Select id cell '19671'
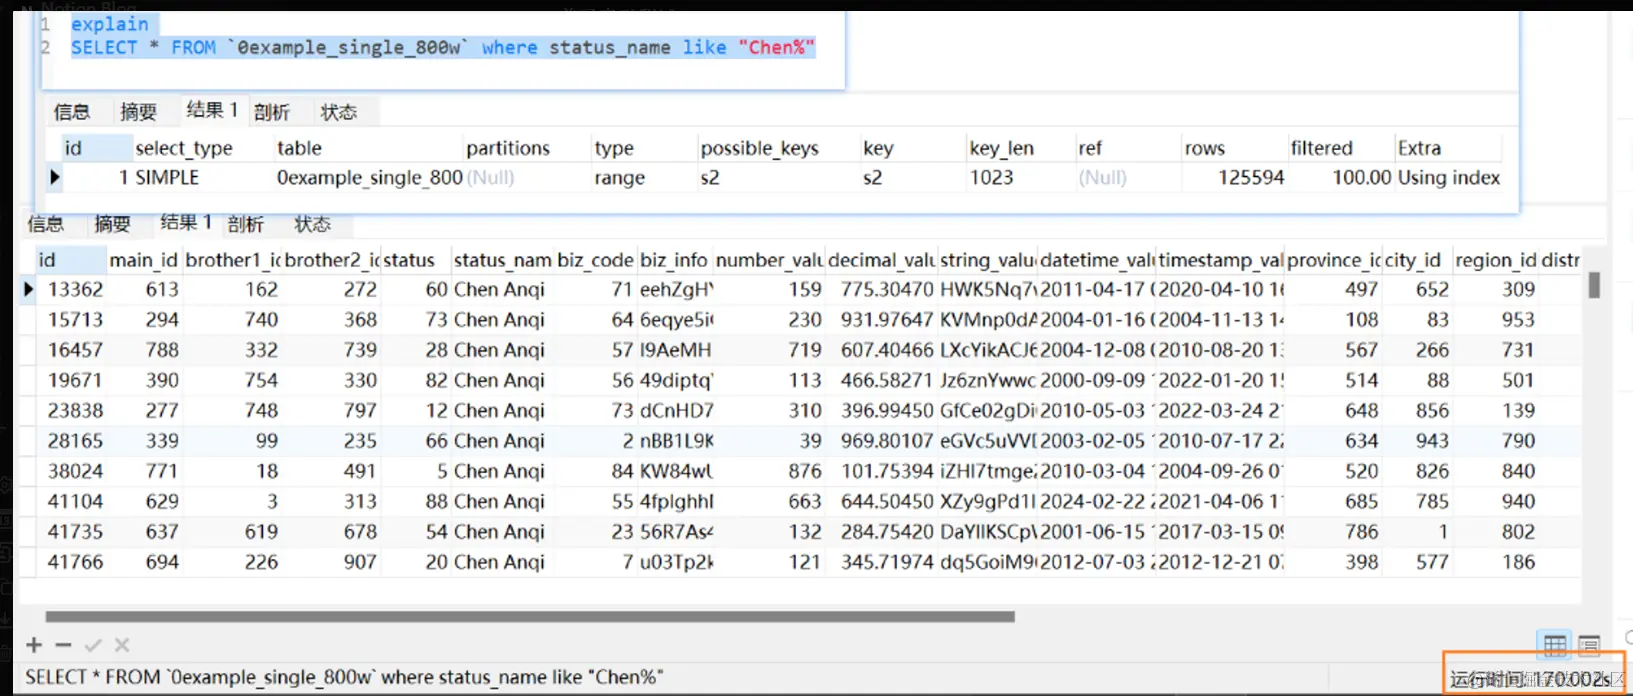 pyautogui.click(x=75, y=380)
